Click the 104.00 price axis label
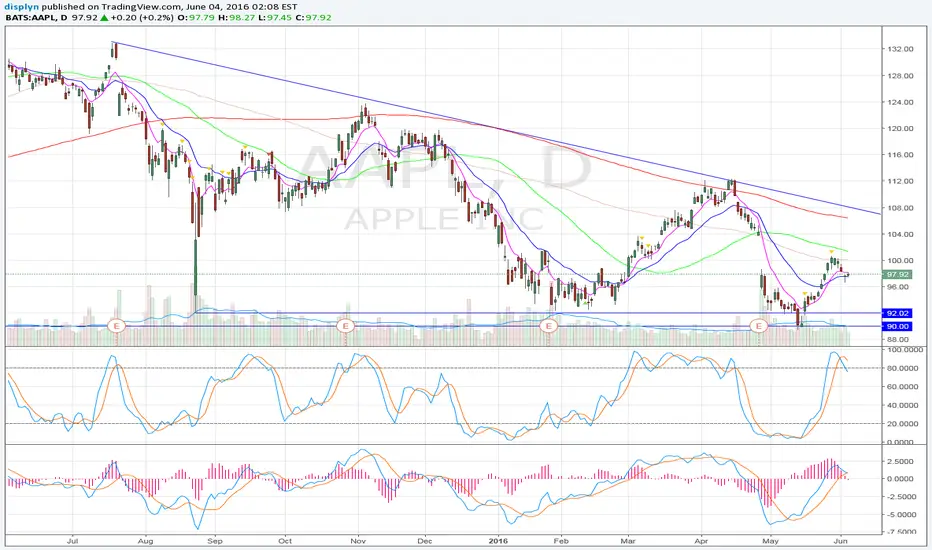The height and width of the screenshot is (550, 932). pyautogui.click(x=900, y=234)
